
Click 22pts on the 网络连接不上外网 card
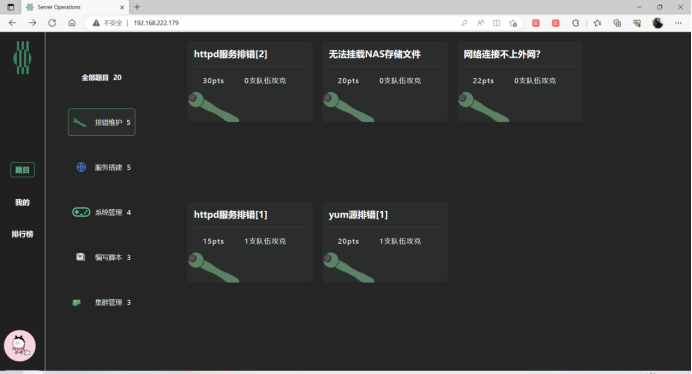[x=483, y=81]
